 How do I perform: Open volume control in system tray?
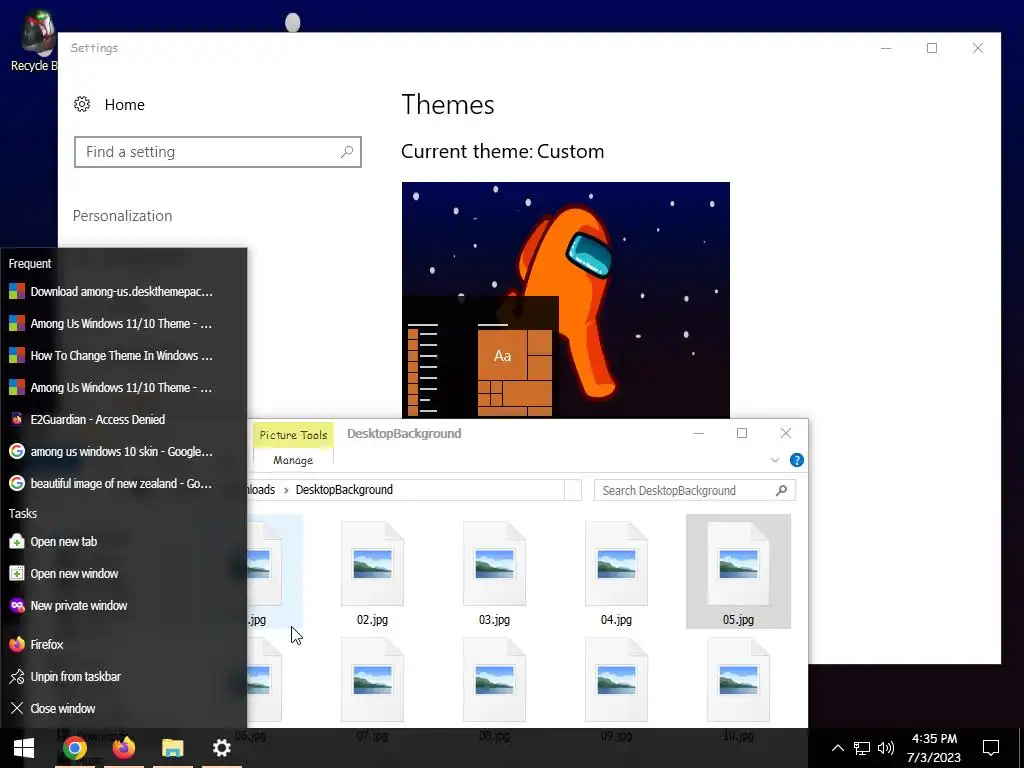pos(886,748)
